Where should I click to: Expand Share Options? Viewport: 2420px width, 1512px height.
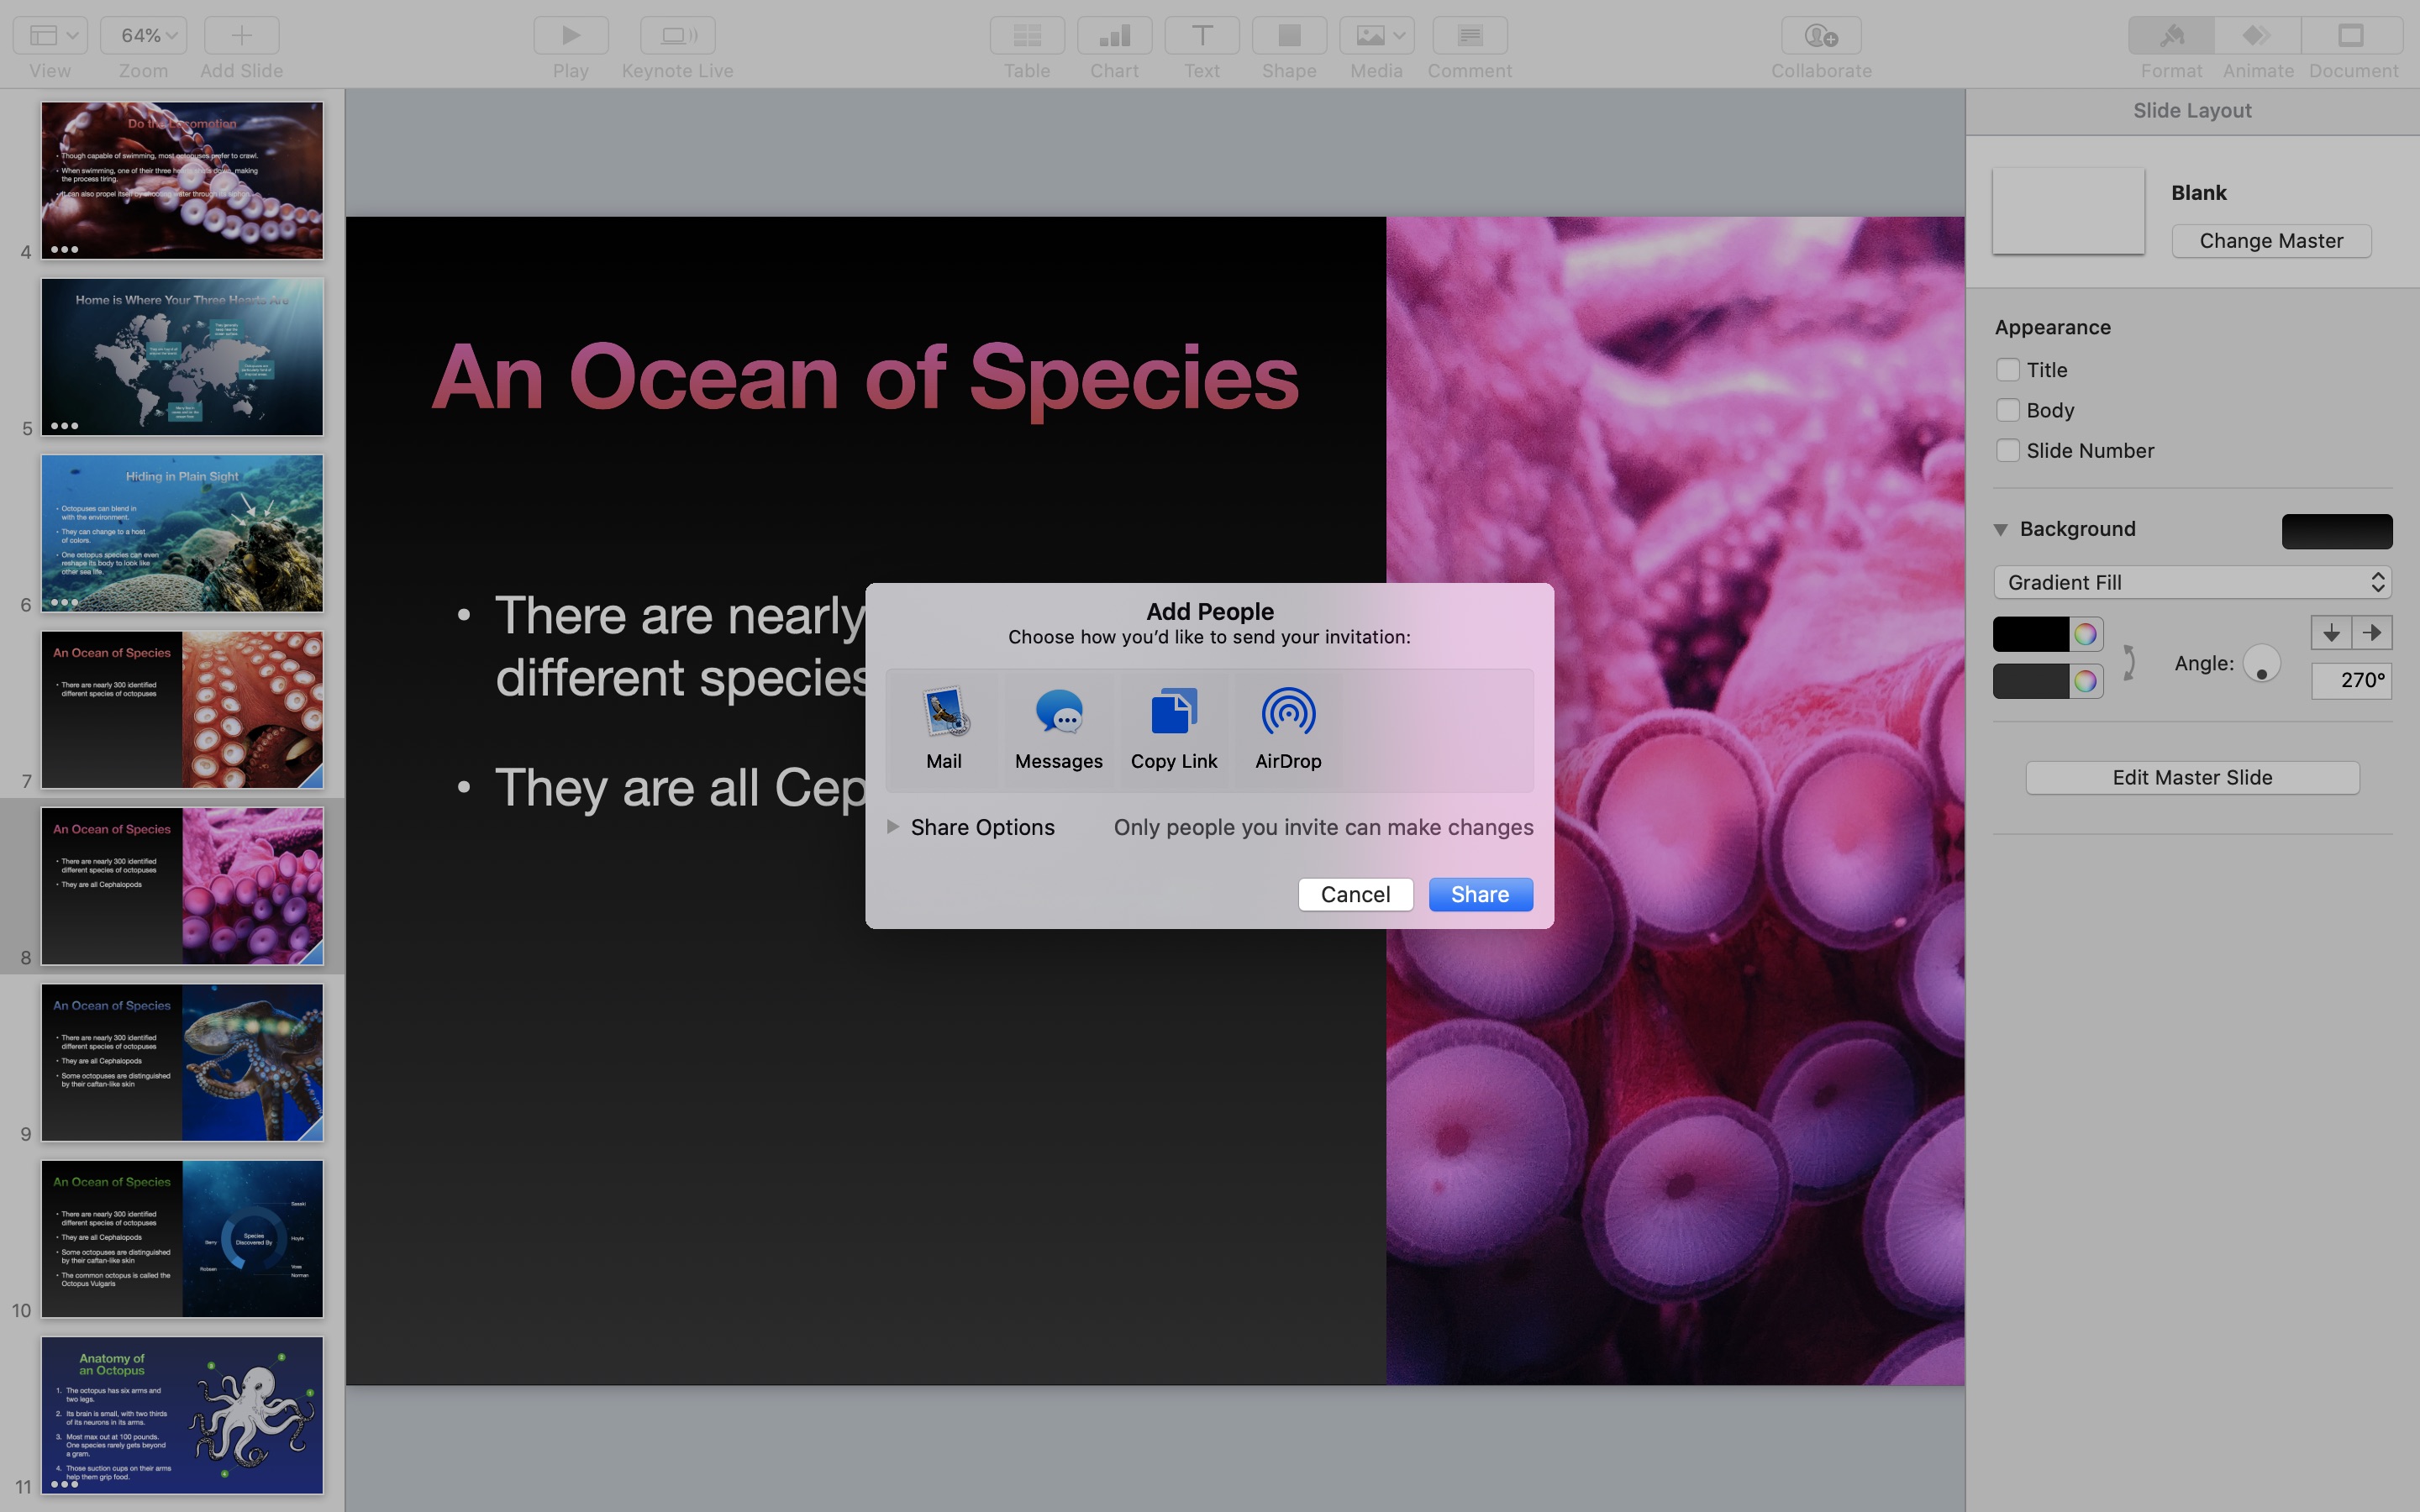click(x=893, y=827)
